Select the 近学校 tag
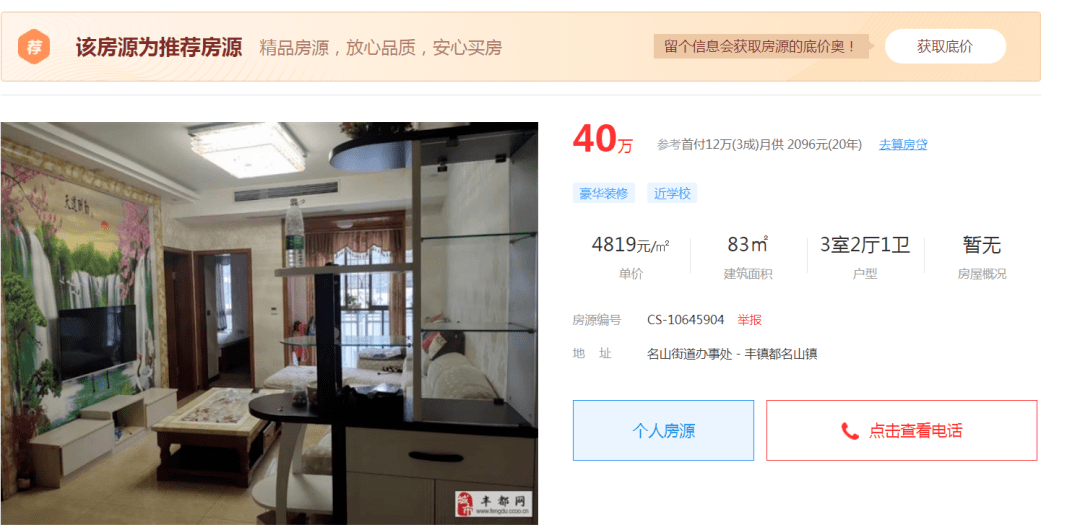This screenshot has width=1080, height=530. point(672,194)
